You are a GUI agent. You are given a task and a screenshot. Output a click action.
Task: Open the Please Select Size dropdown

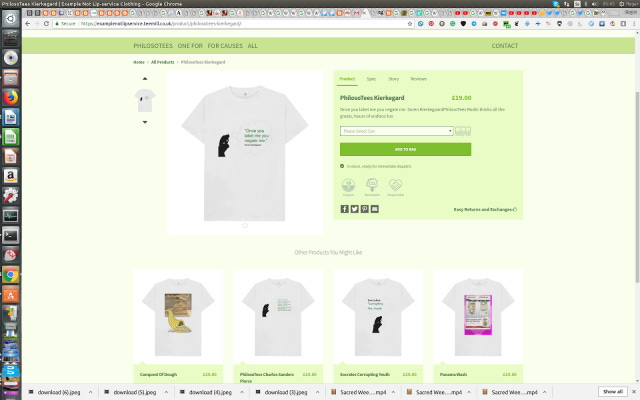click(396, 131)
